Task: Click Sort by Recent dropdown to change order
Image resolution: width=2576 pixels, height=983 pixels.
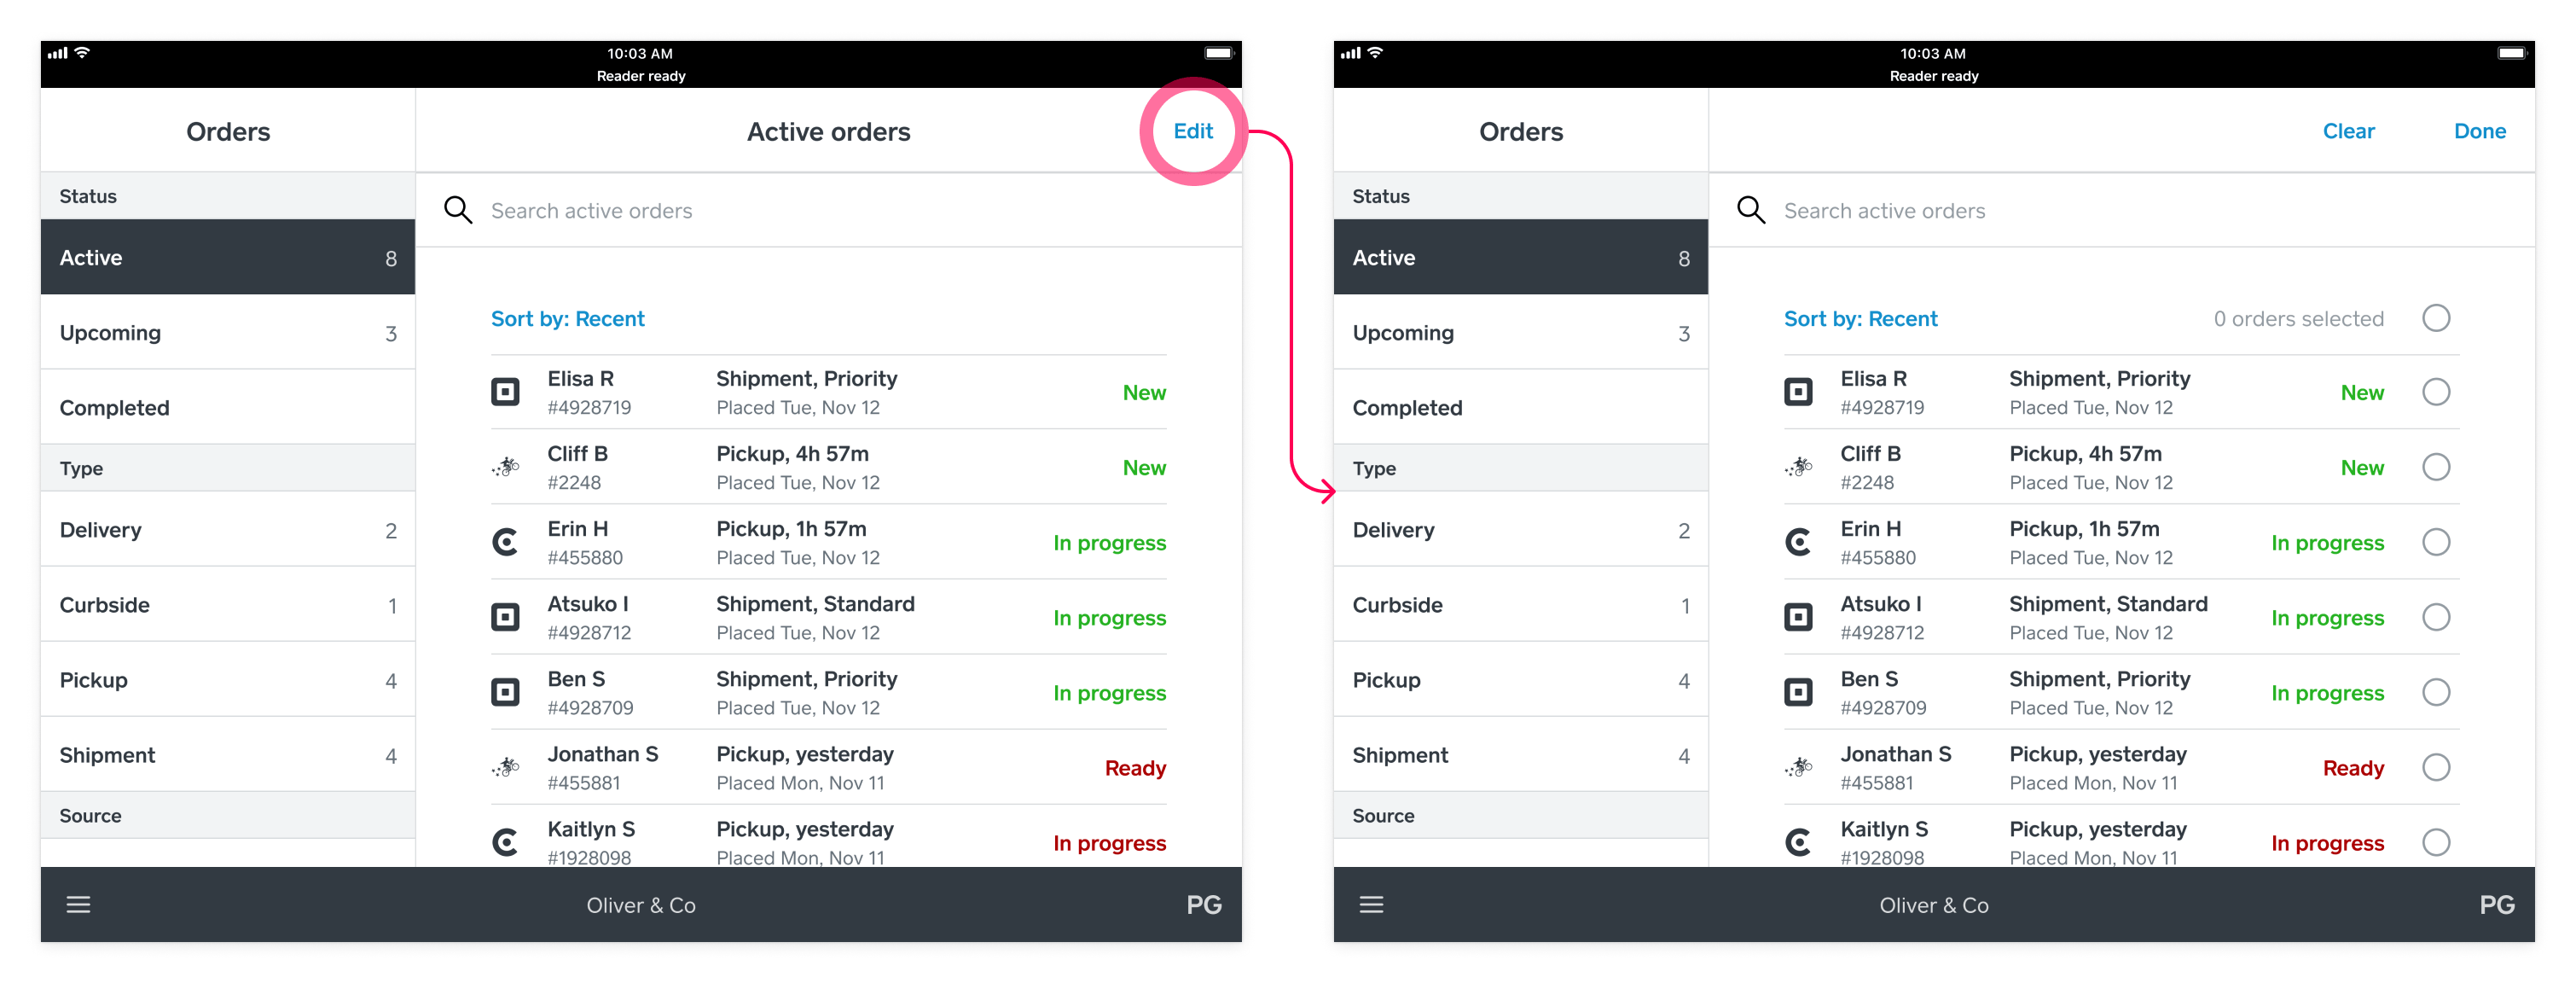Action: pos(566,319)
